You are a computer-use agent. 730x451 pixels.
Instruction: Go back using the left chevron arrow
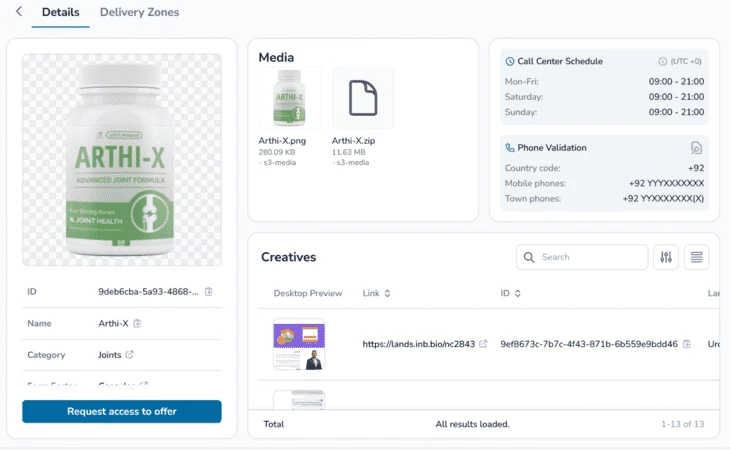[x=18, y=12]
